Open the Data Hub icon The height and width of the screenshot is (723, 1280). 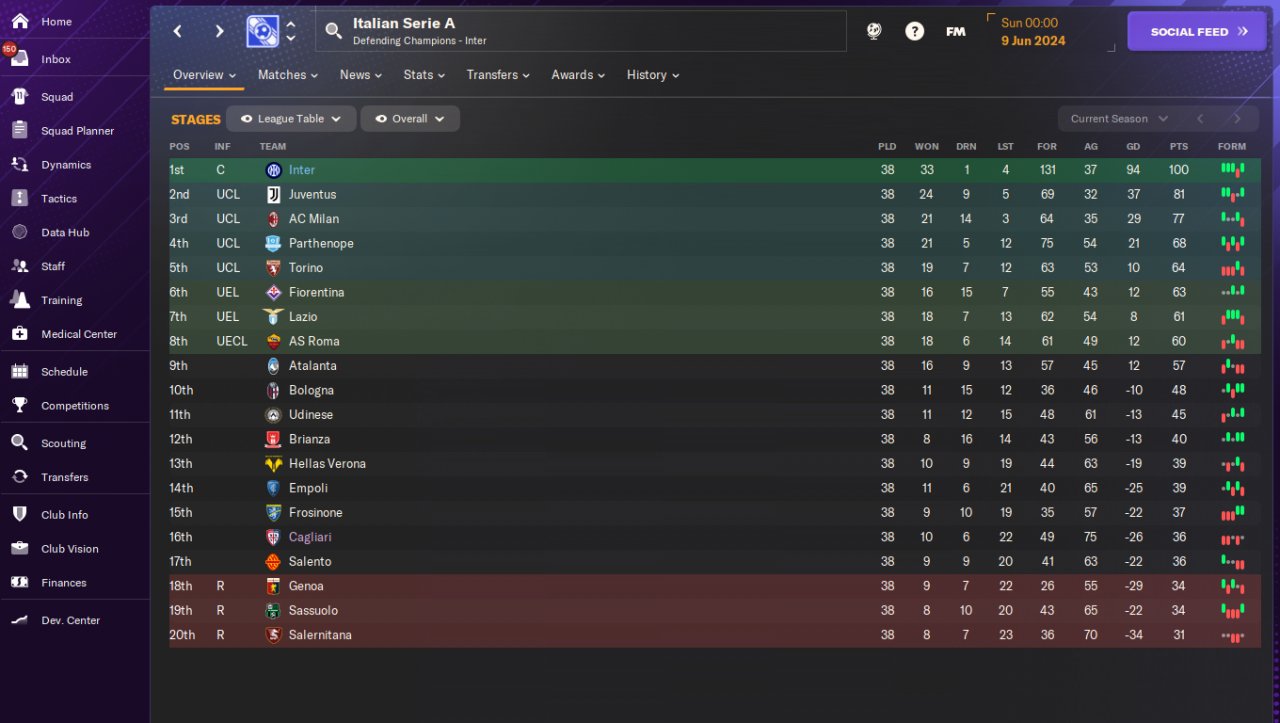point(19,232)
